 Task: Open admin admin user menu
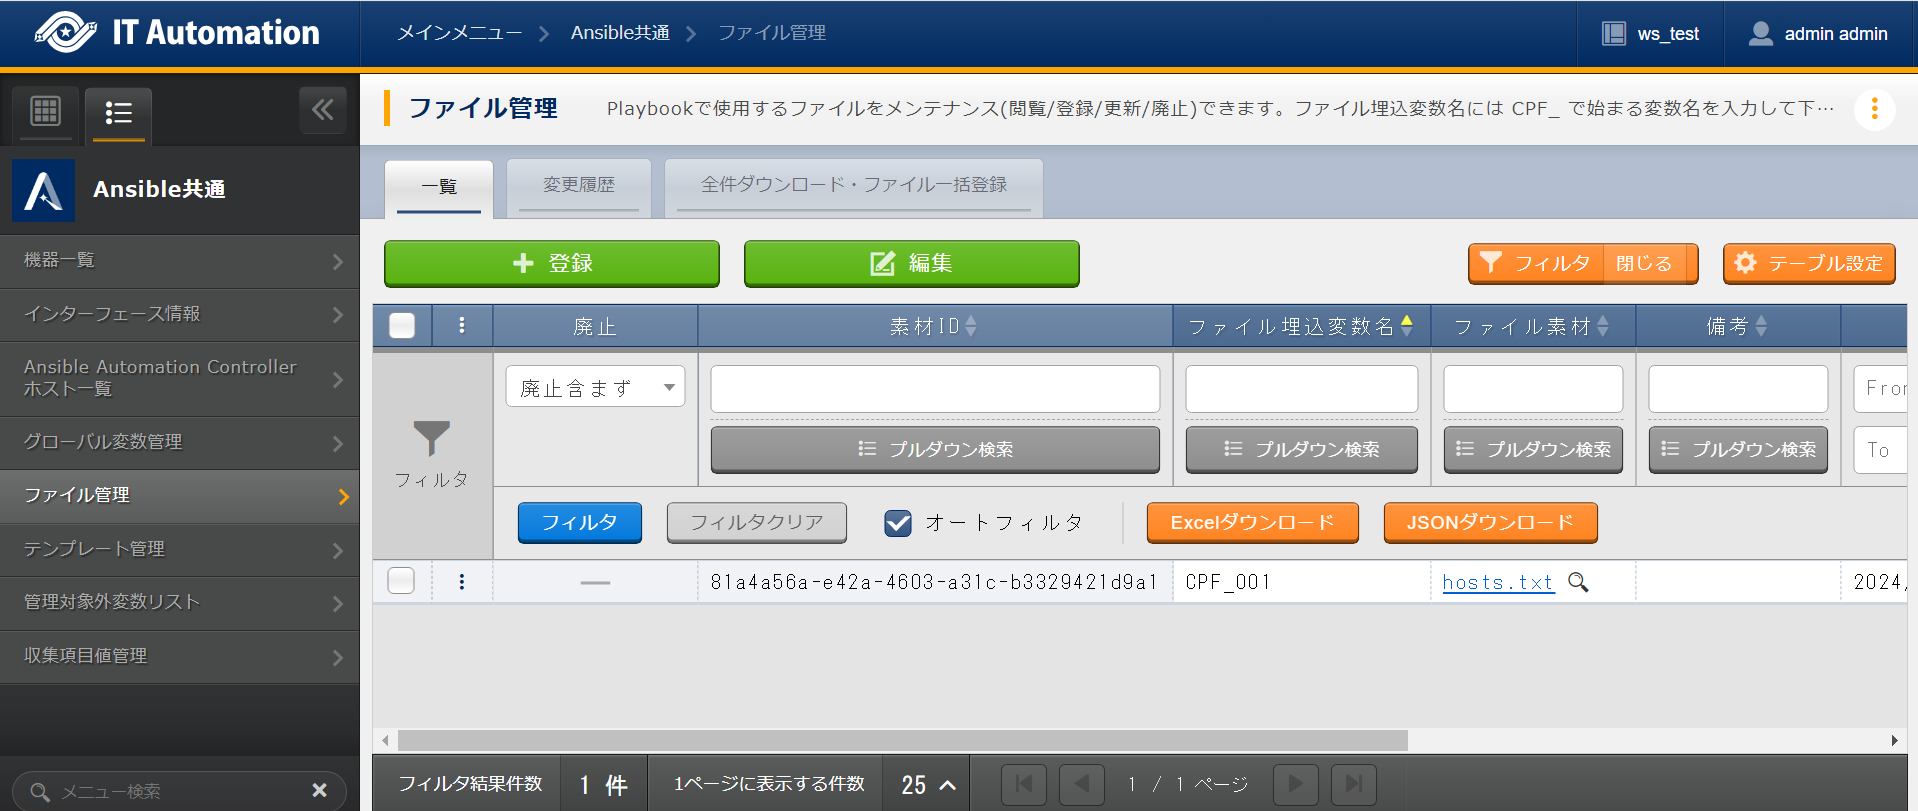point(1819,33)
